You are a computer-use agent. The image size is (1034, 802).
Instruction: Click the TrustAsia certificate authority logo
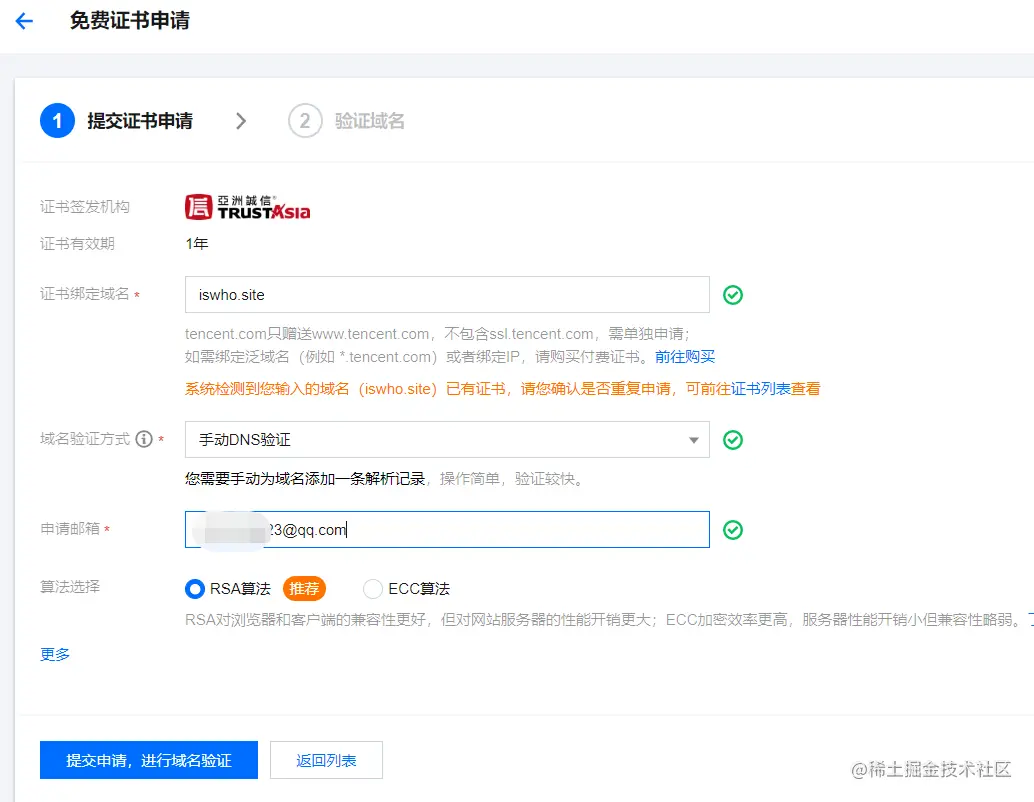click(247, 207)
